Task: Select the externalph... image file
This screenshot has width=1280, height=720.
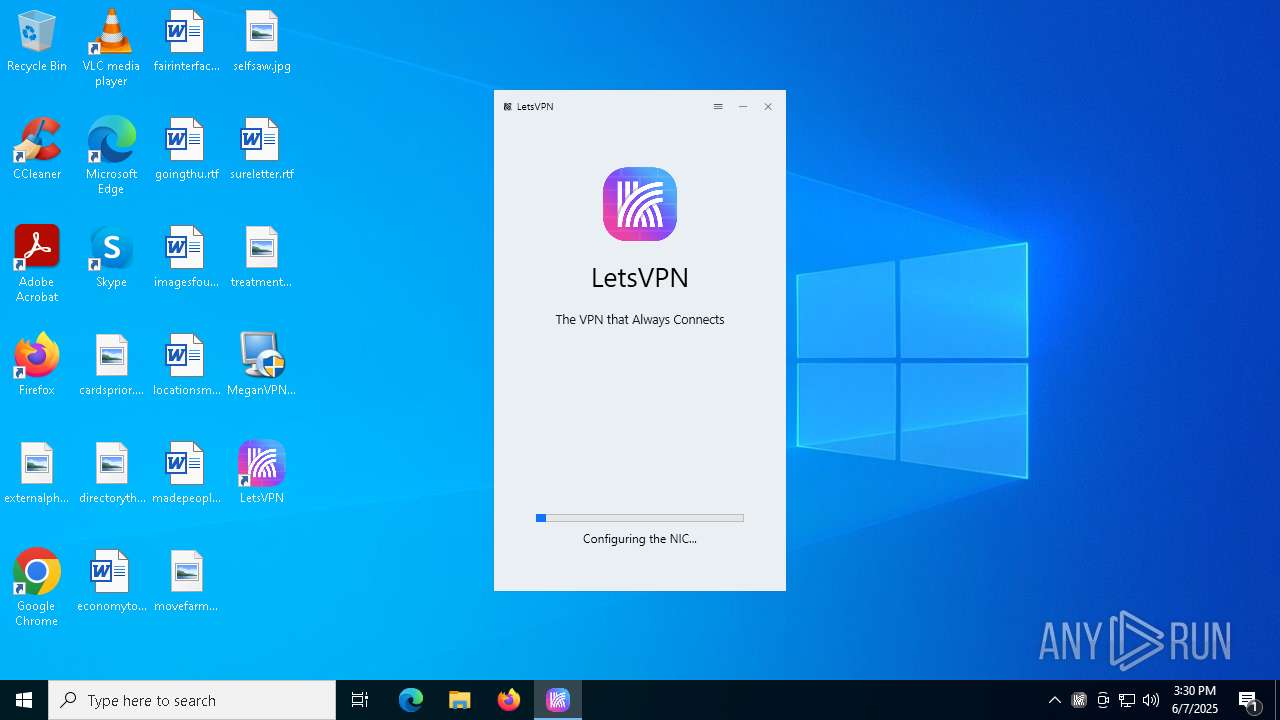Action: [37, 474]
